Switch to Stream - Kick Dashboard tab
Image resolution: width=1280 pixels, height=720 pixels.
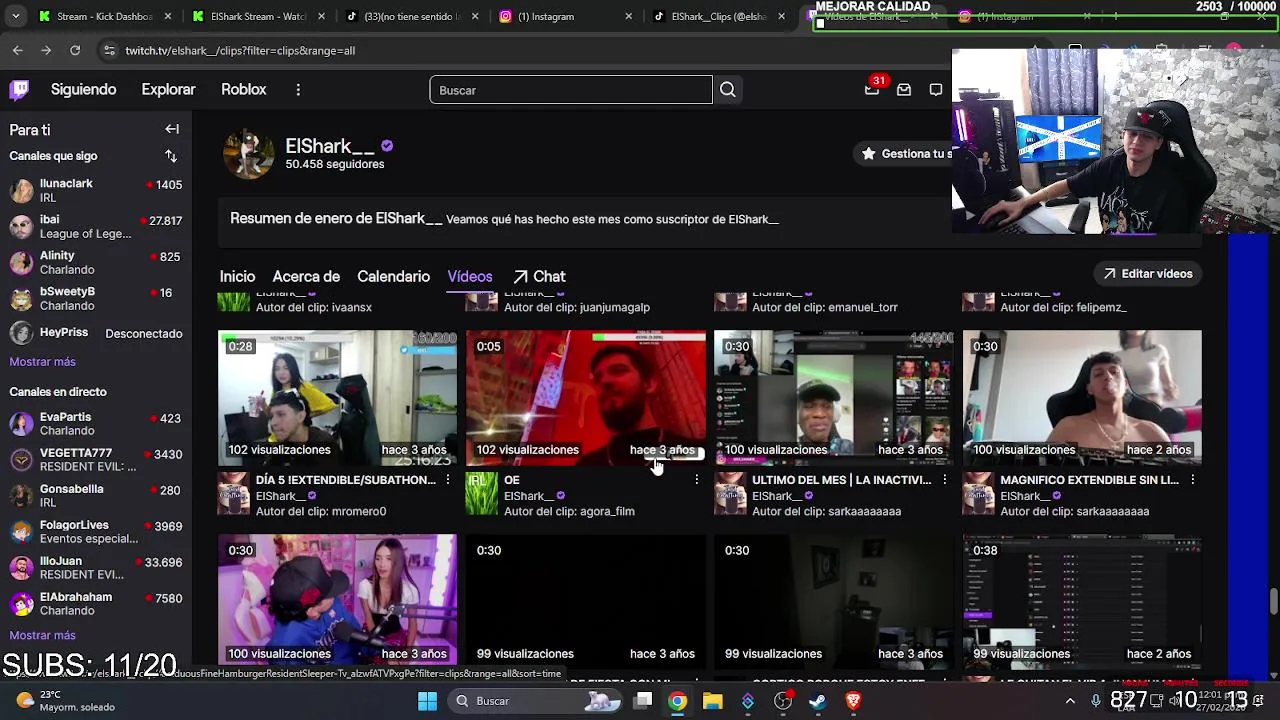tap(104, 16)
